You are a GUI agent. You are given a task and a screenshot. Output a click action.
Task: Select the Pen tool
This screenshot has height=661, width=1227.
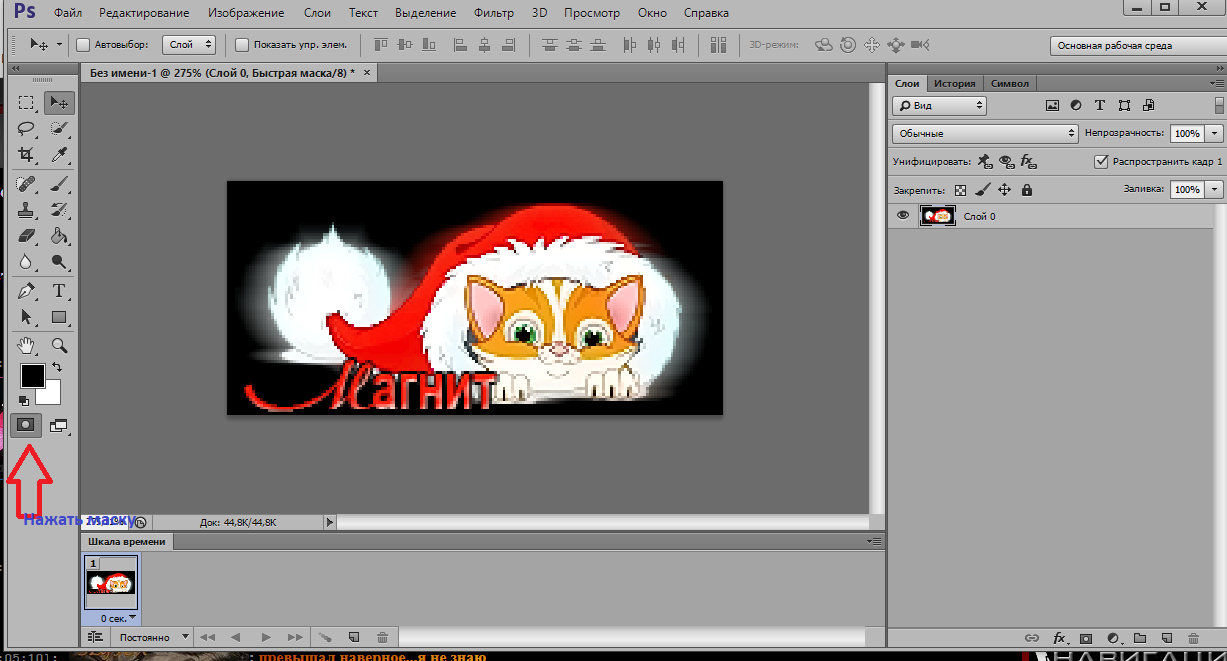[x=26, y=291]
